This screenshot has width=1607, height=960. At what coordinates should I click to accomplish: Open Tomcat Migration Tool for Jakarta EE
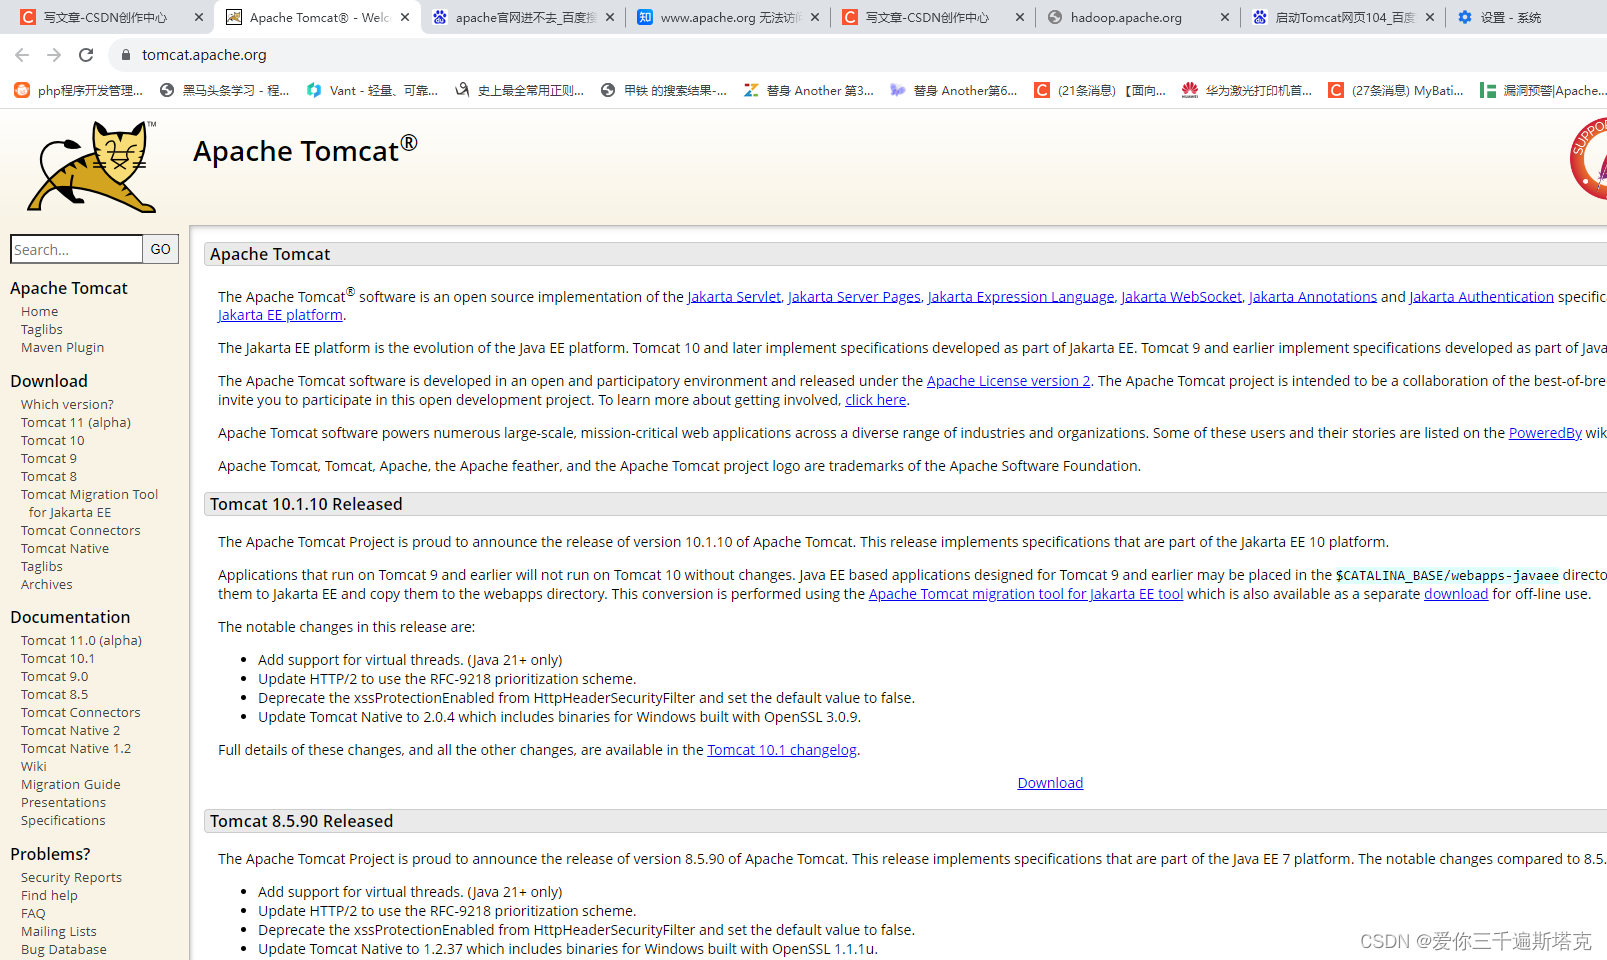(x=89, y=503)
